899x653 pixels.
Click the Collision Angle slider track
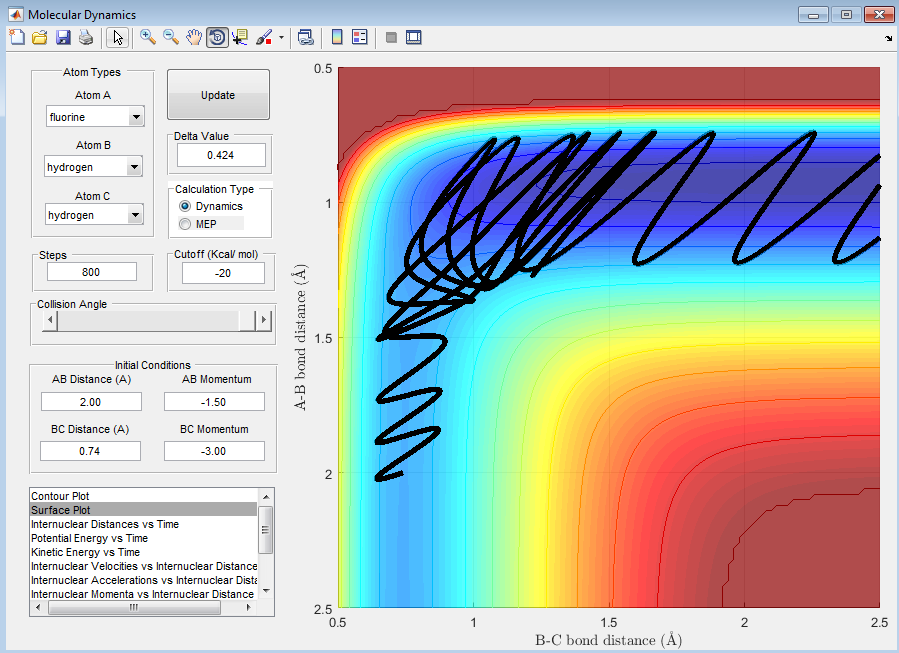(x=148, y=320)
